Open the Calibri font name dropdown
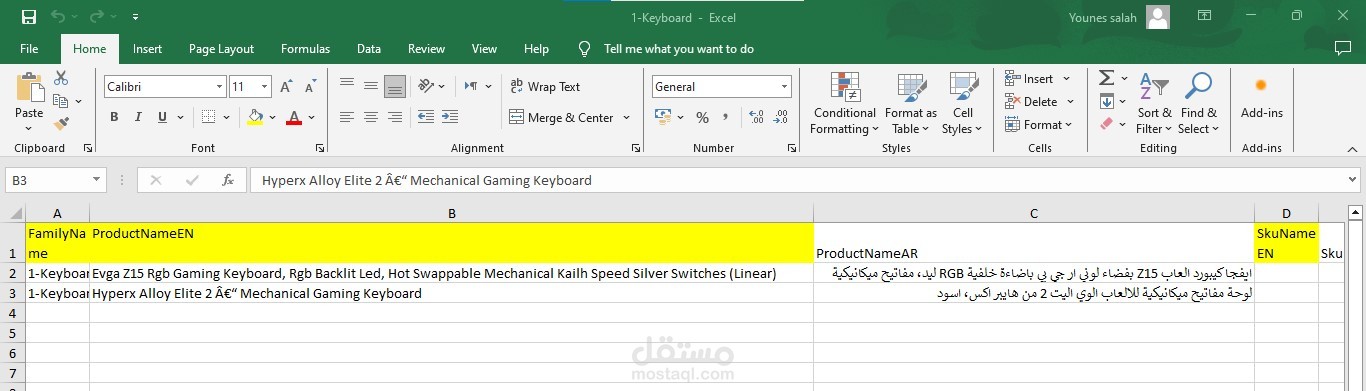Viewport: 1366px width, 391px height. [x=219, y=87]
